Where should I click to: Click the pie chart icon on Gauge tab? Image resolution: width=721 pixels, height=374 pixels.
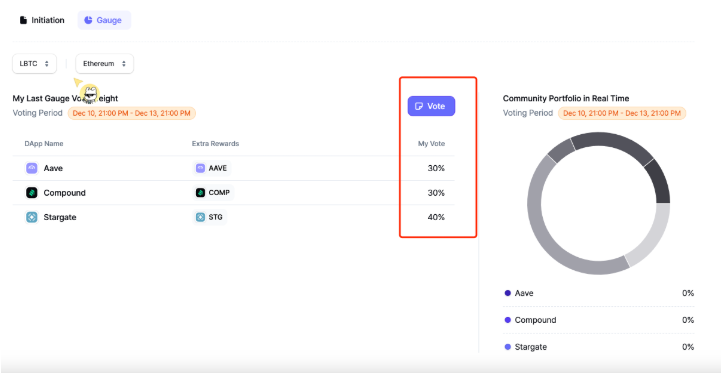tap(88, 20)
